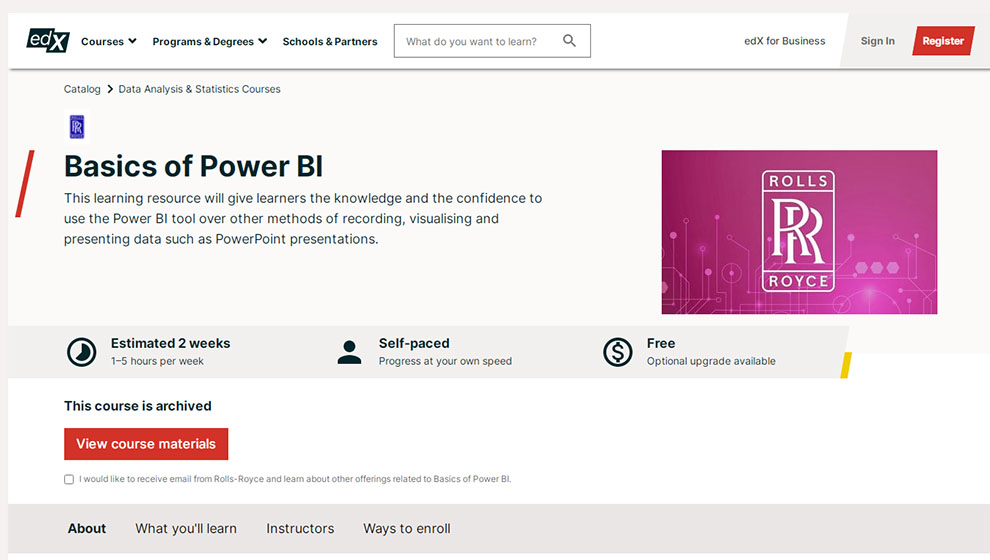
Task: Open the edX for Business link
Action: tap(784, 40)
